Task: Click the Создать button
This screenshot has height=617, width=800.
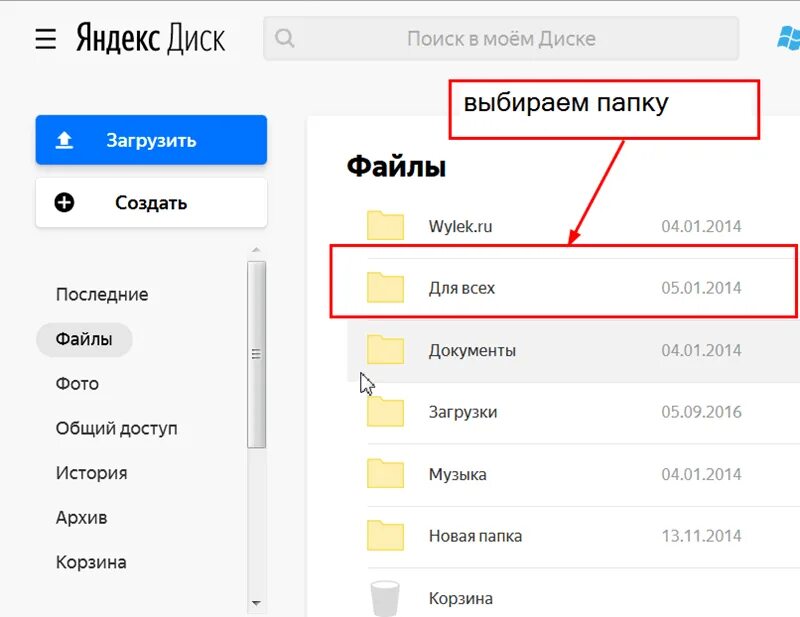Action: click(151, 203)
